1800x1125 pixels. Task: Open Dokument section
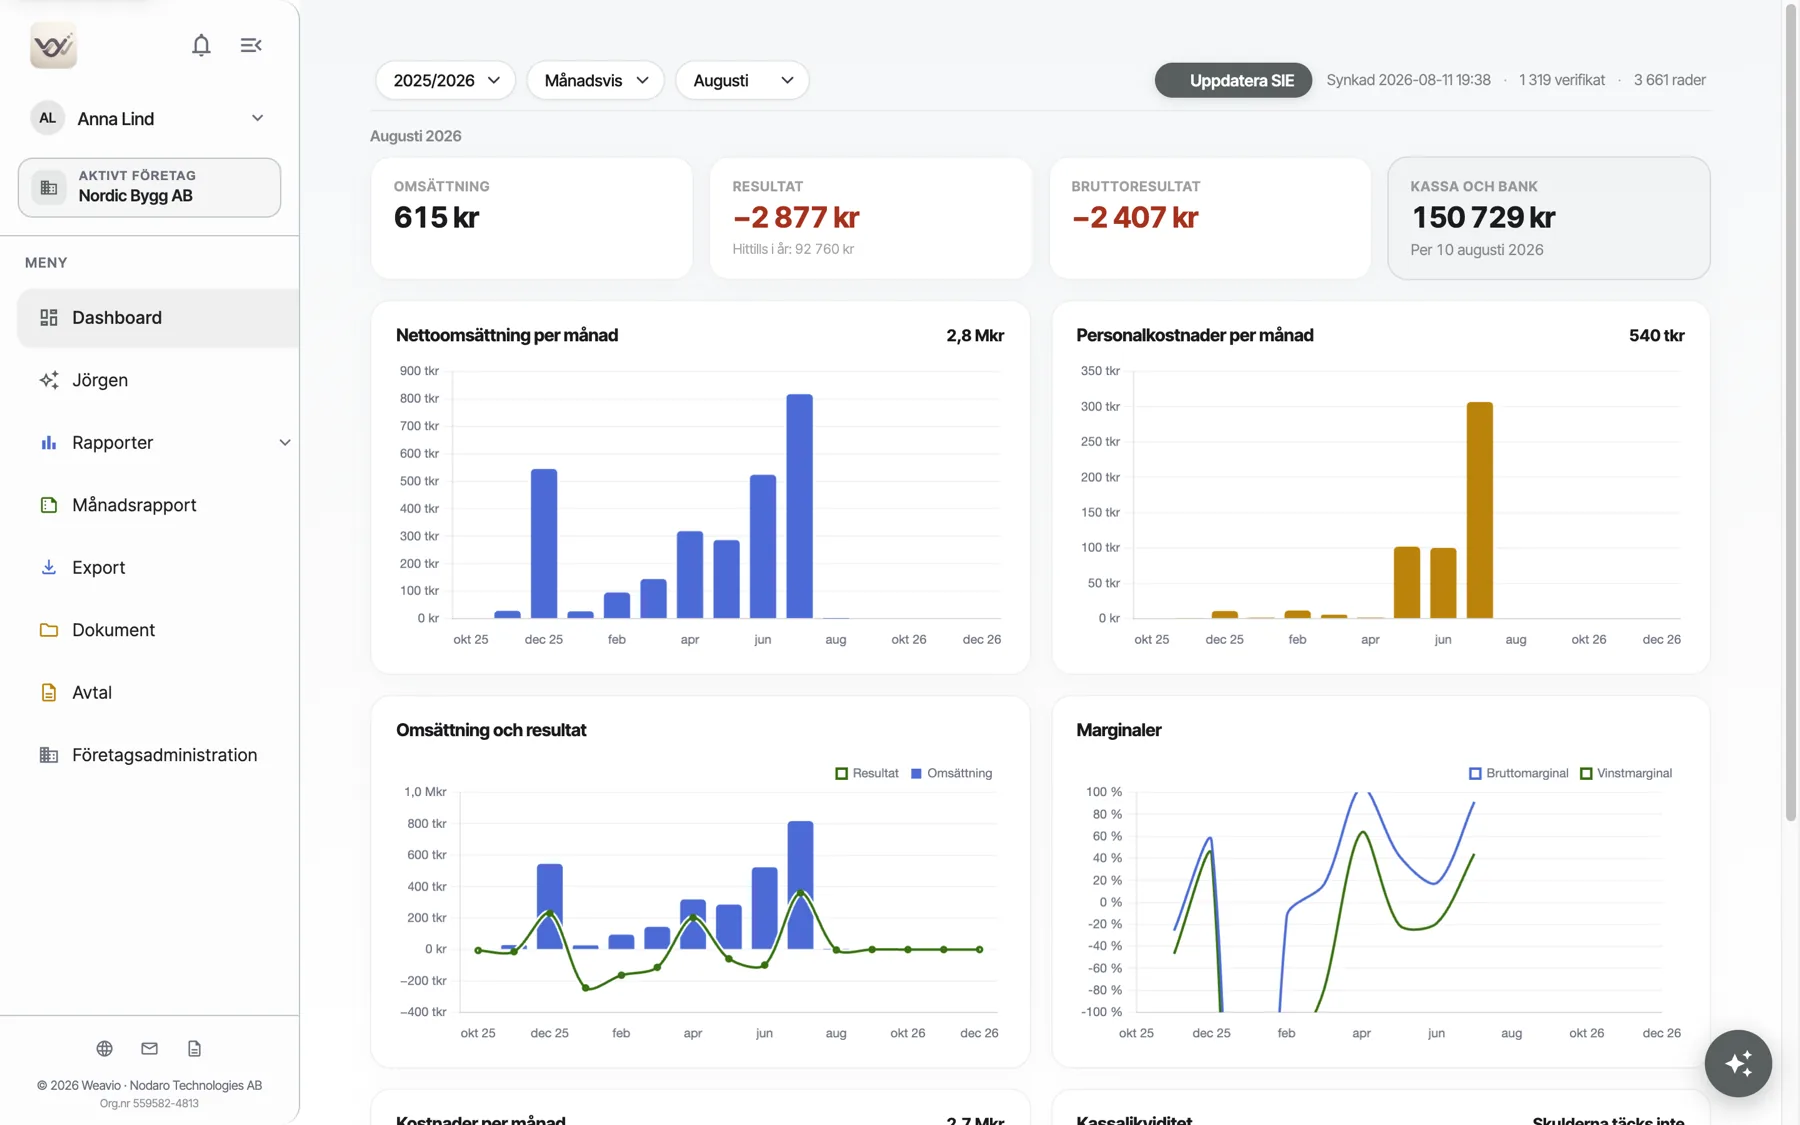(158, 630)
